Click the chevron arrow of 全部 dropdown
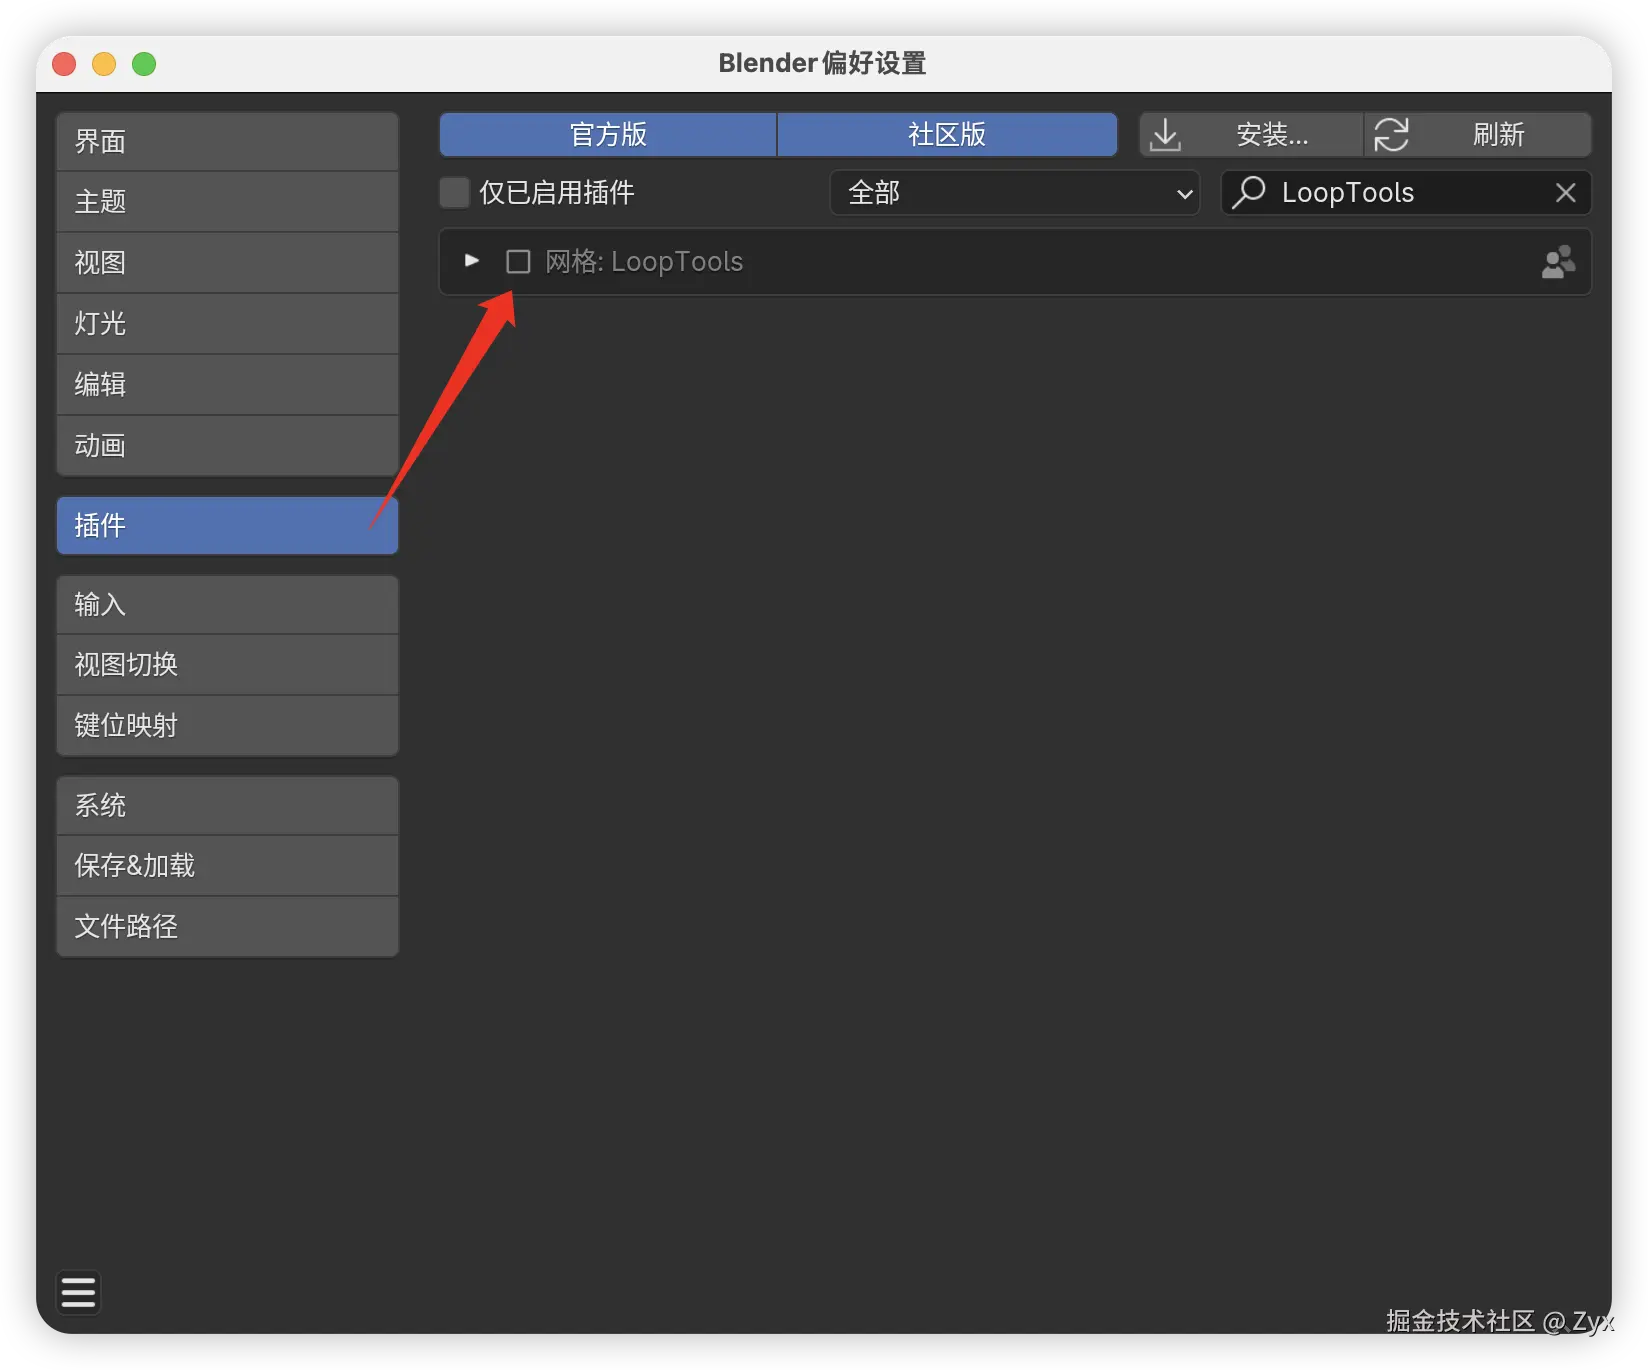 point(1184,194)
